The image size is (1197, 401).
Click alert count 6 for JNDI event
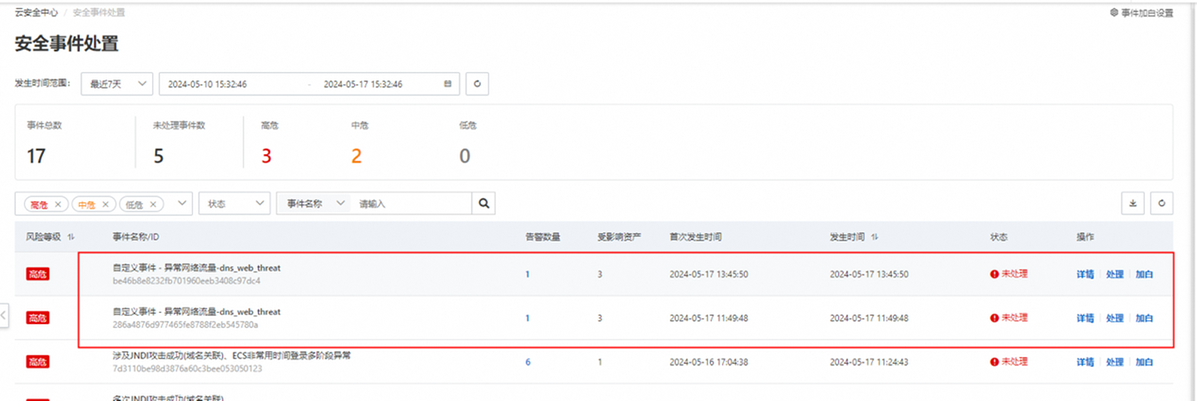tap(528, 362)
